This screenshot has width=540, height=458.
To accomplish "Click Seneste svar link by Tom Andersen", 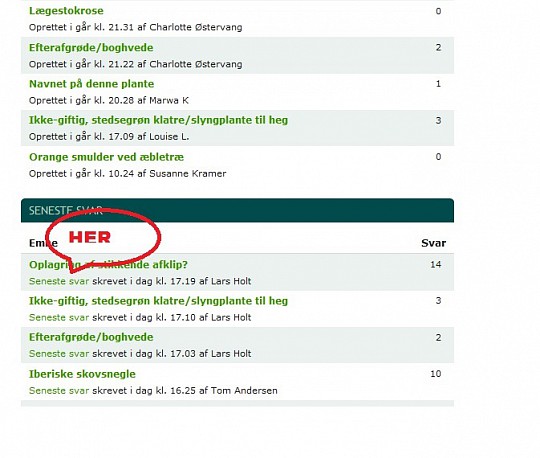I will click(x=59, y=391).
